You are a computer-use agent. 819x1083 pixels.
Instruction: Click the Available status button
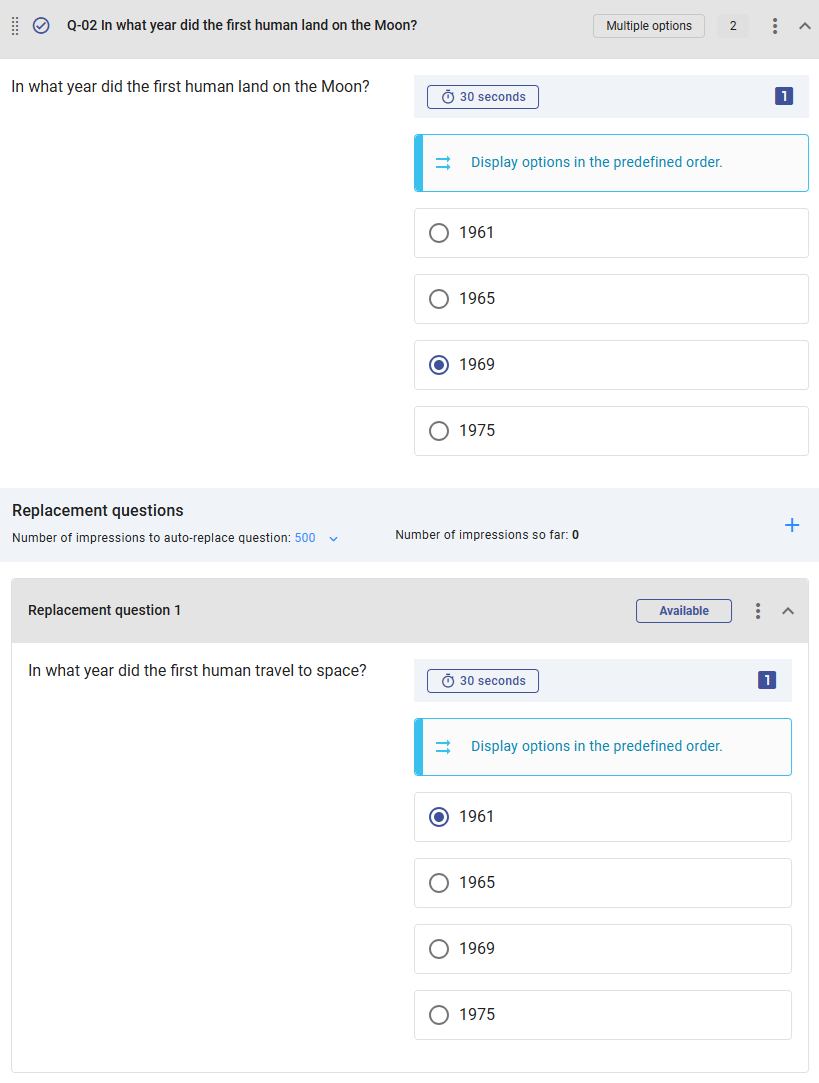coord(683,610)
